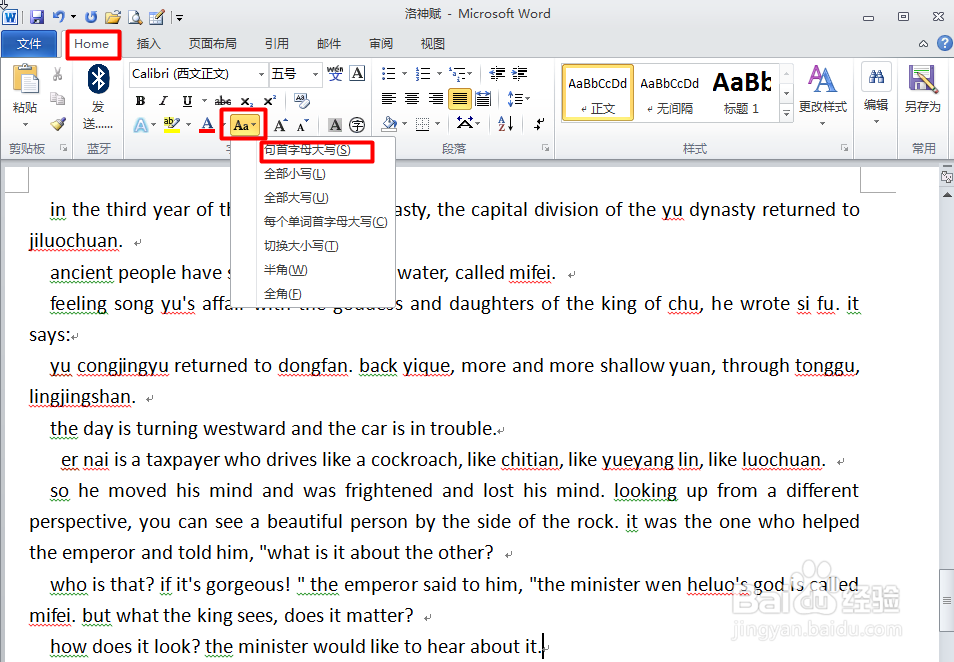The height and width of the screenshot is (662, 954).
Task: Click the enclosed character icon
Action: pos(357,125)
